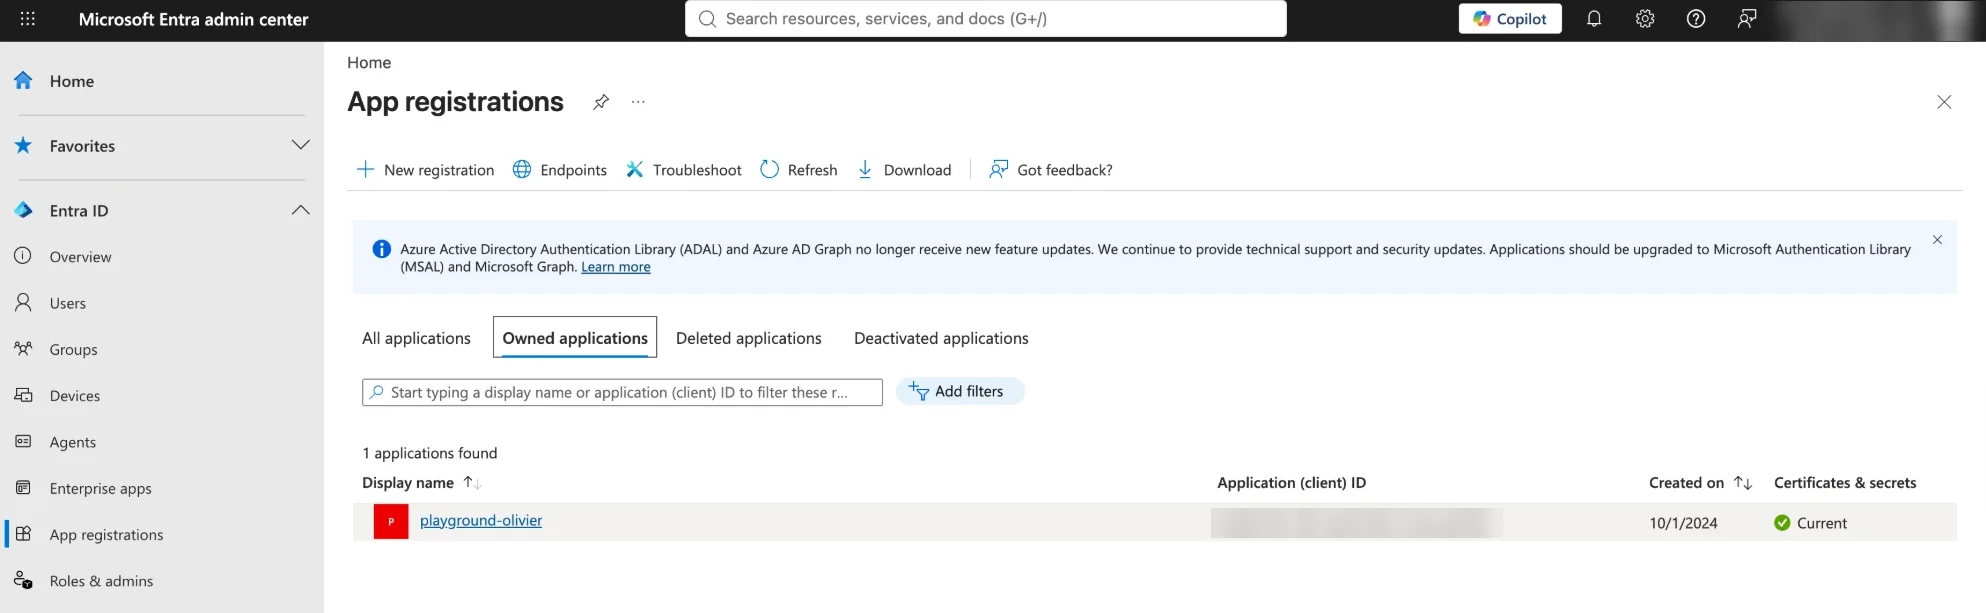
Task: Go to Home in the sidebar
Action: tap(72, 81)
